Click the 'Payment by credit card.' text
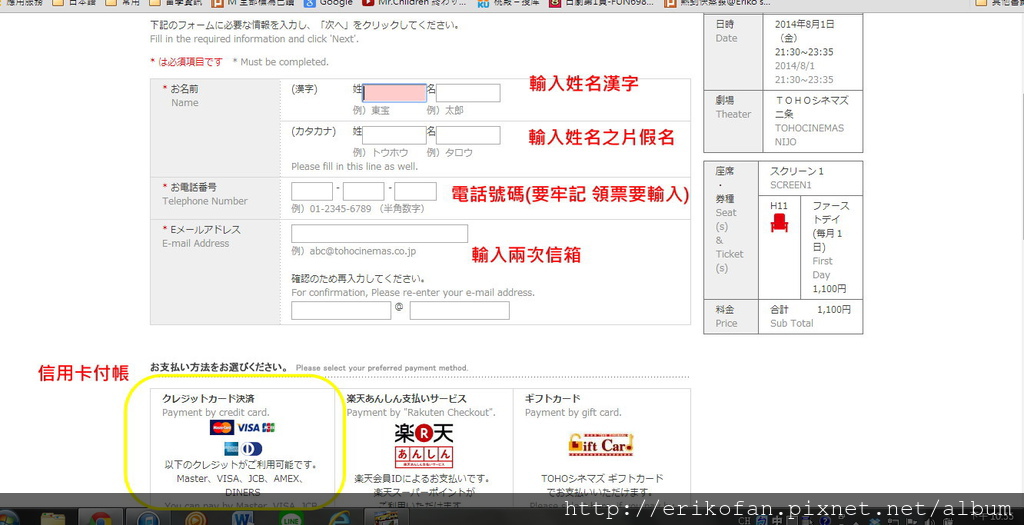 pos(216,413)
